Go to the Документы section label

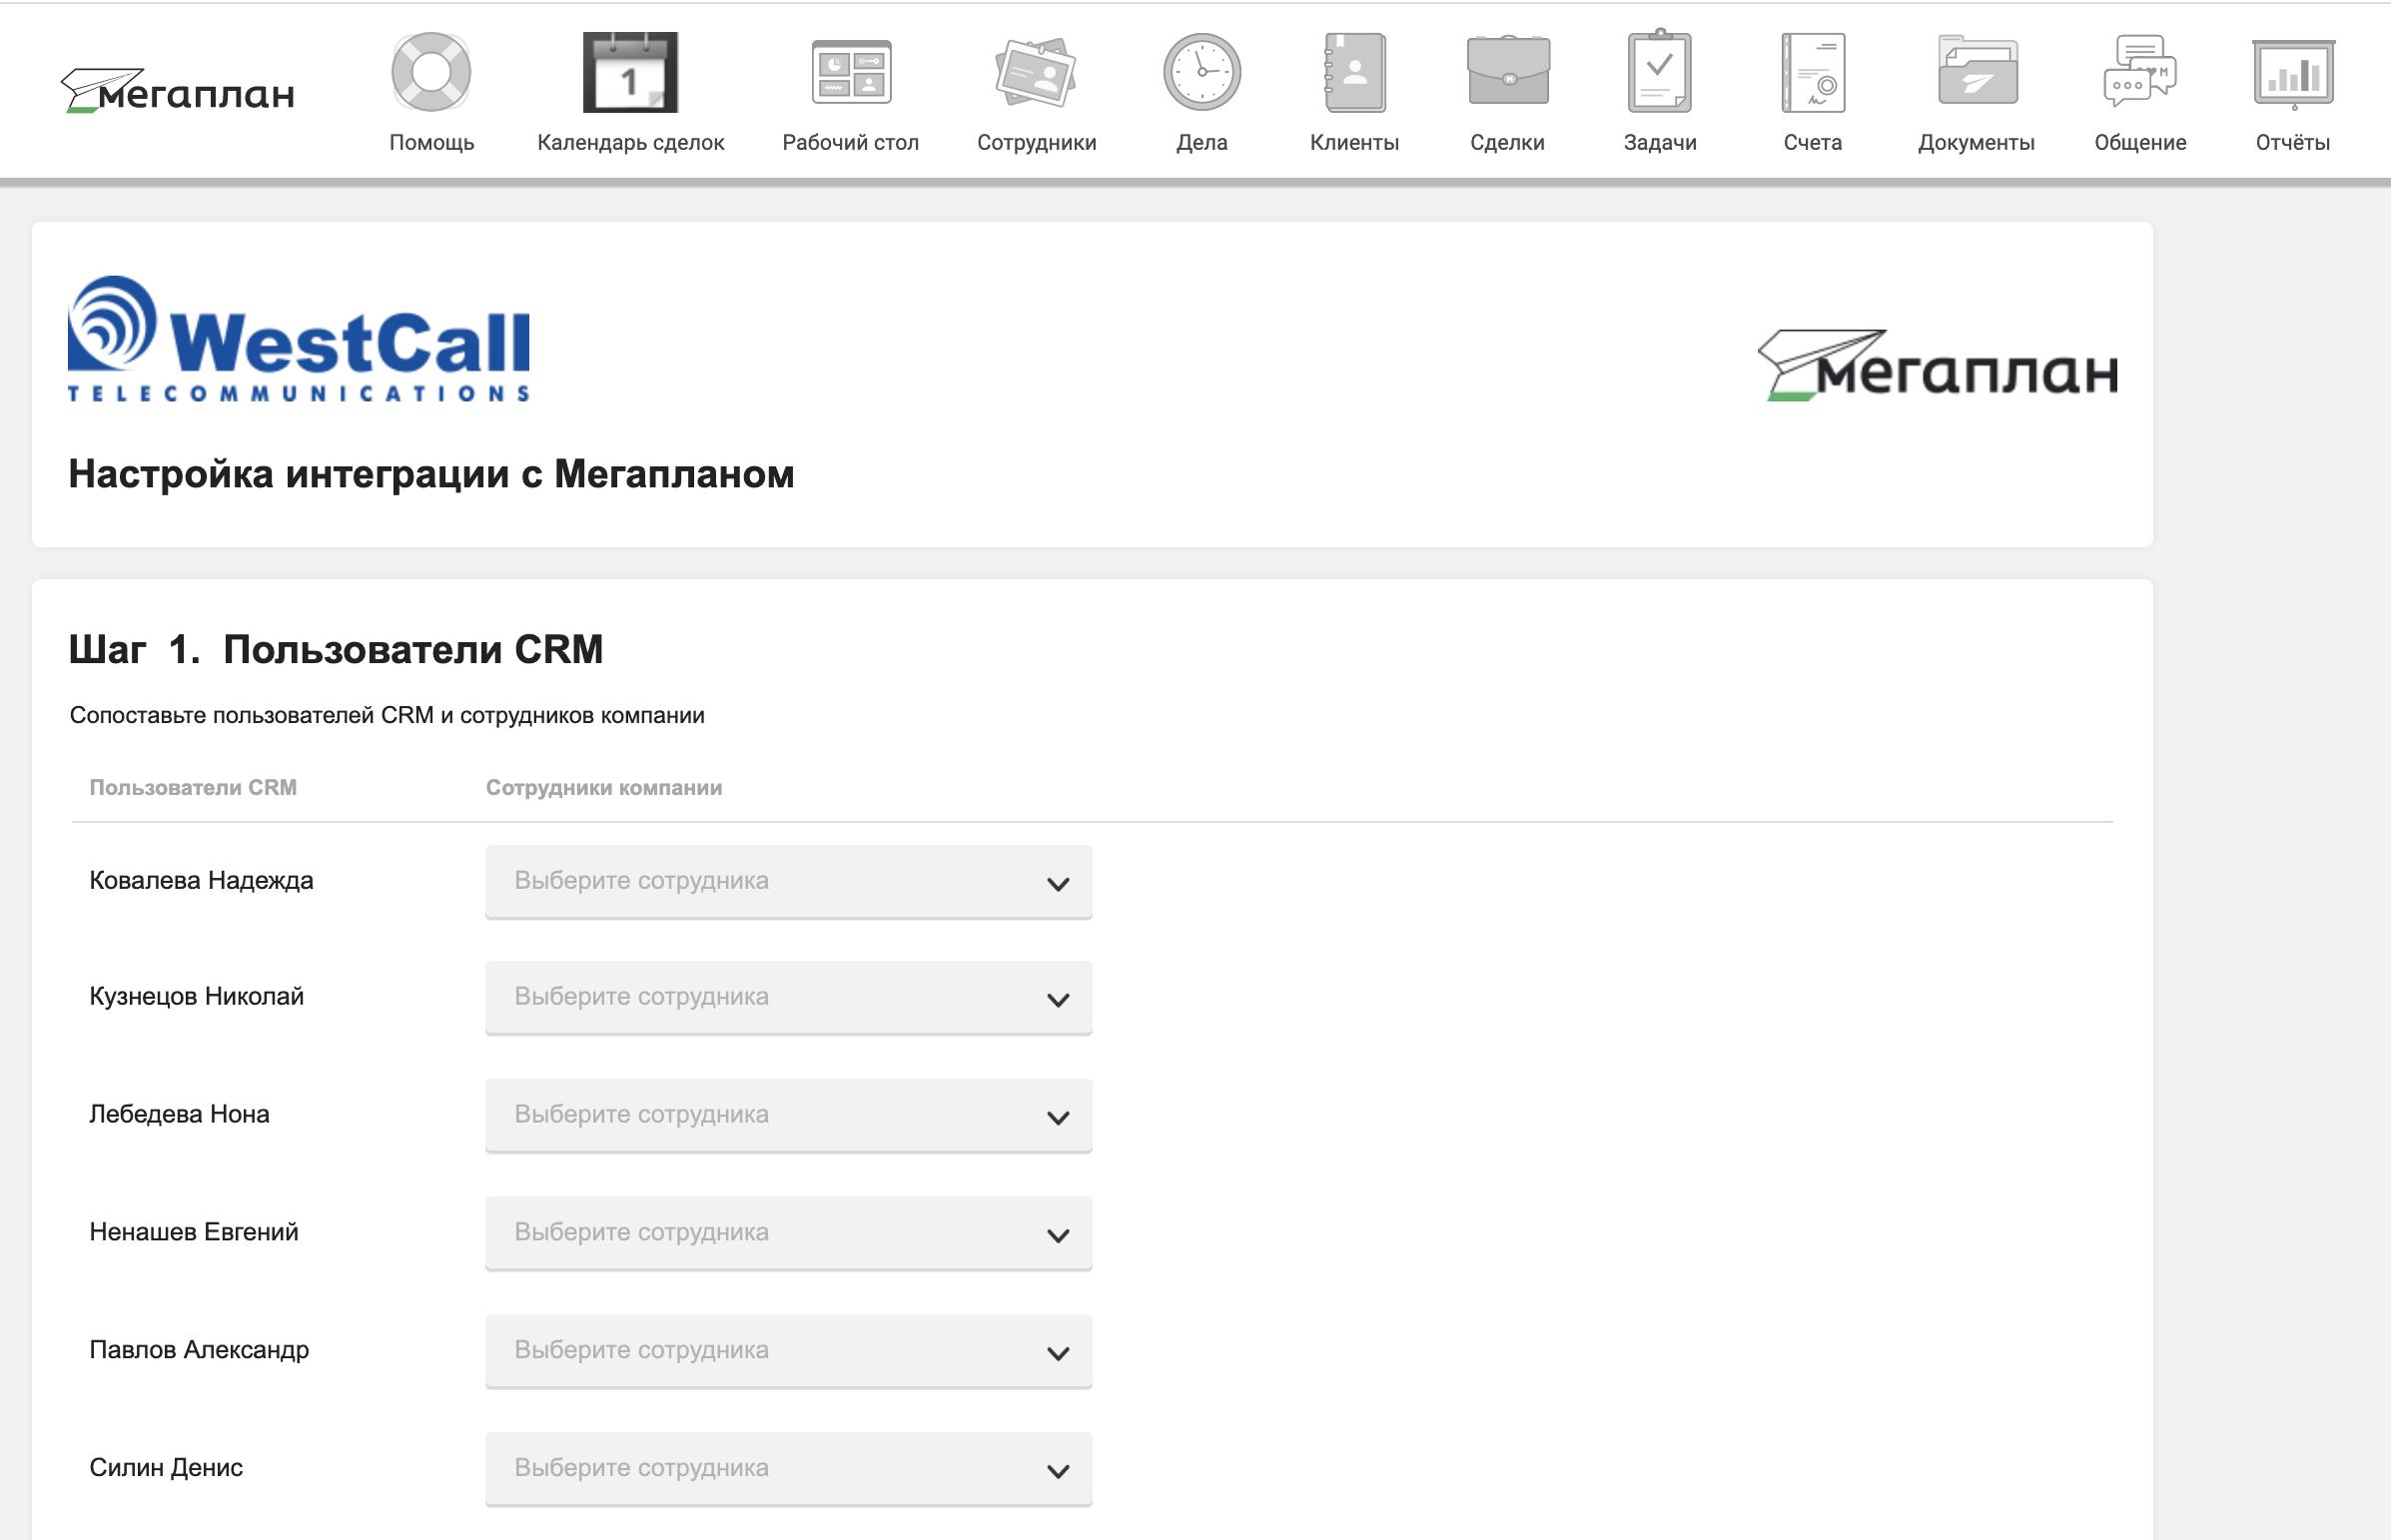1977,143
